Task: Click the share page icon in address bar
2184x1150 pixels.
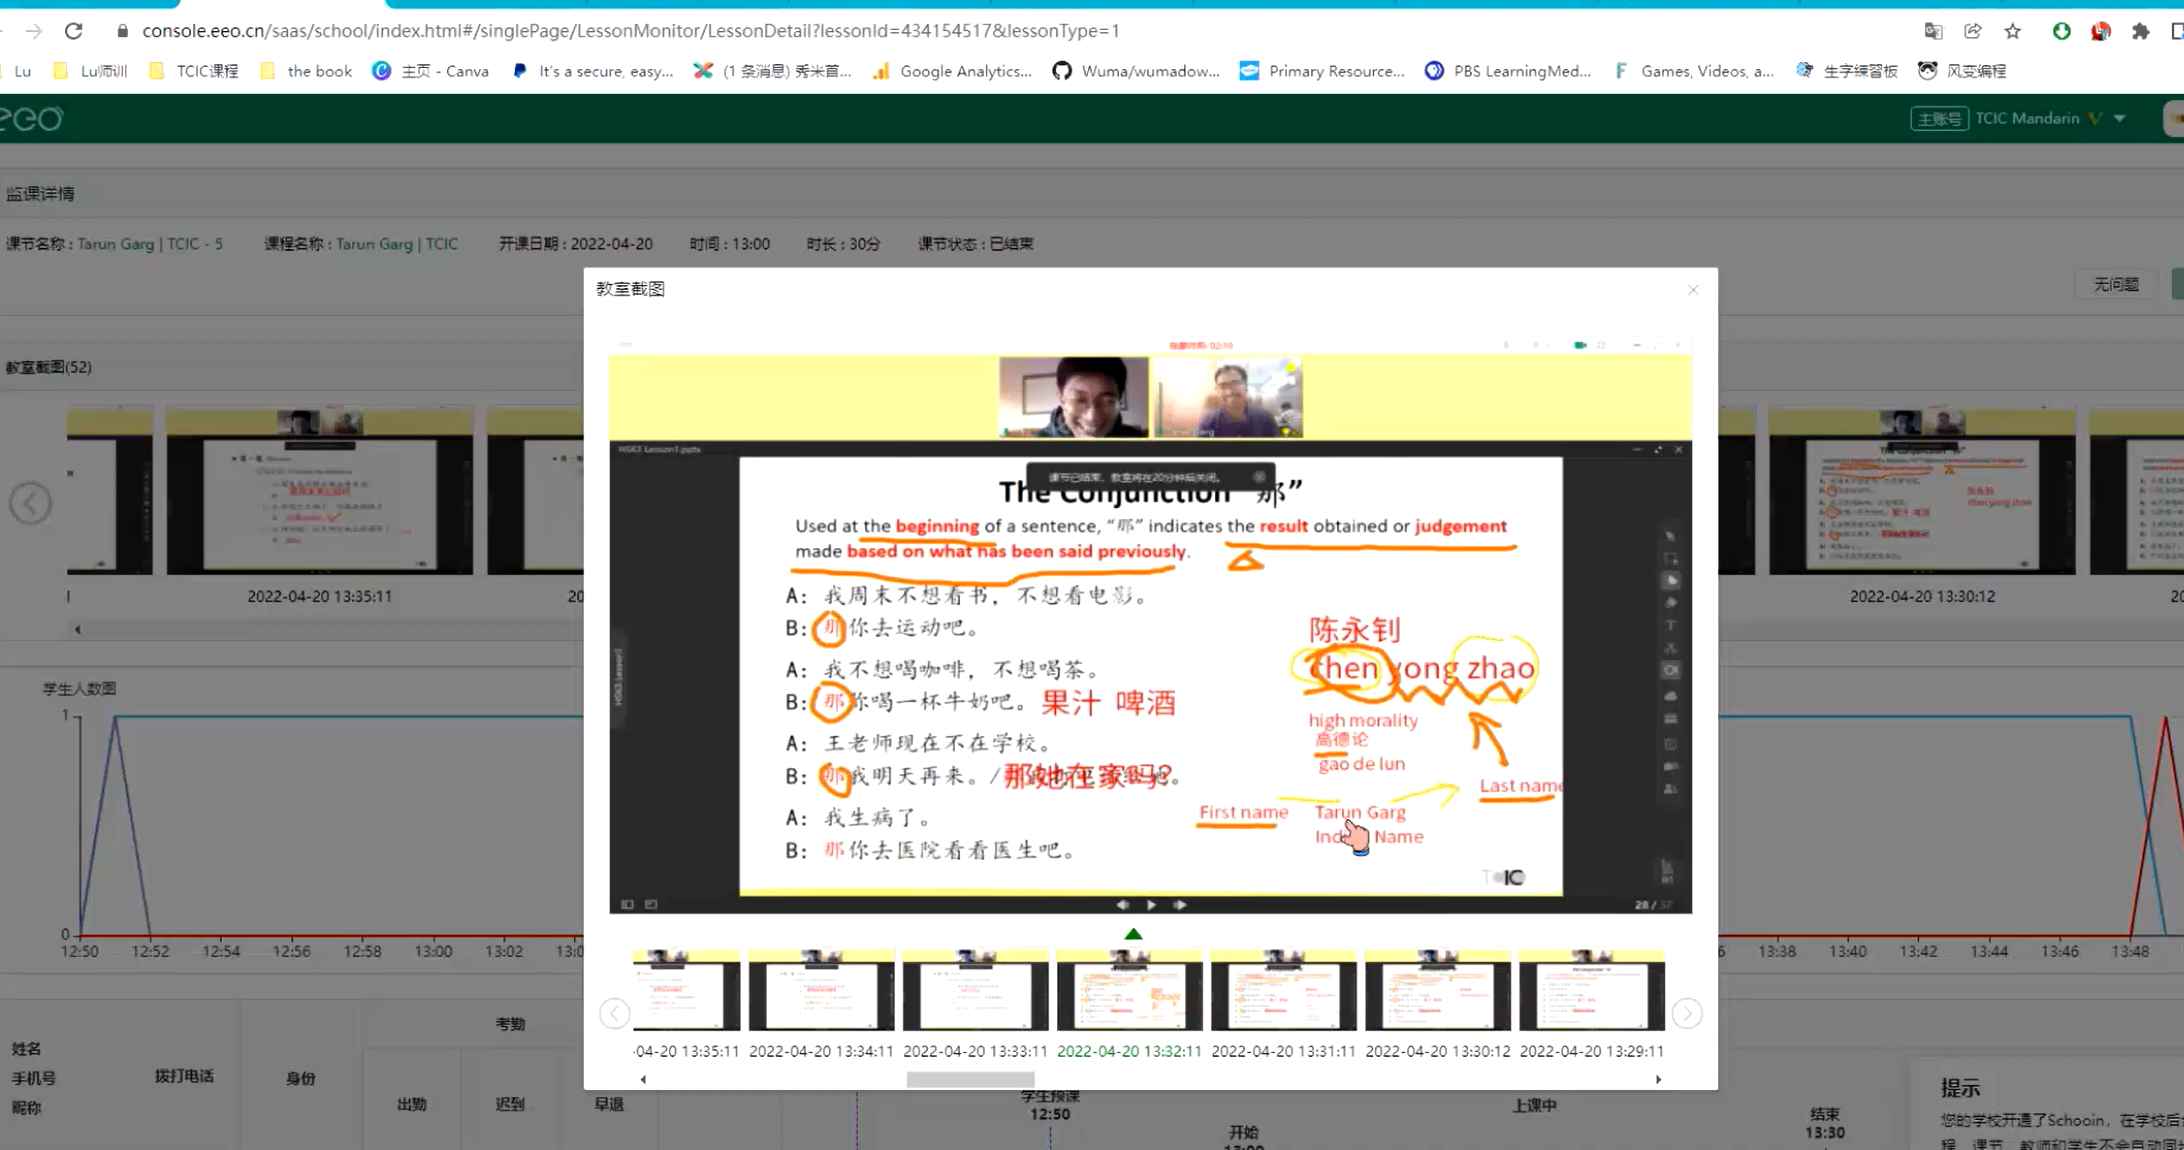Action: click(1972, 31)
